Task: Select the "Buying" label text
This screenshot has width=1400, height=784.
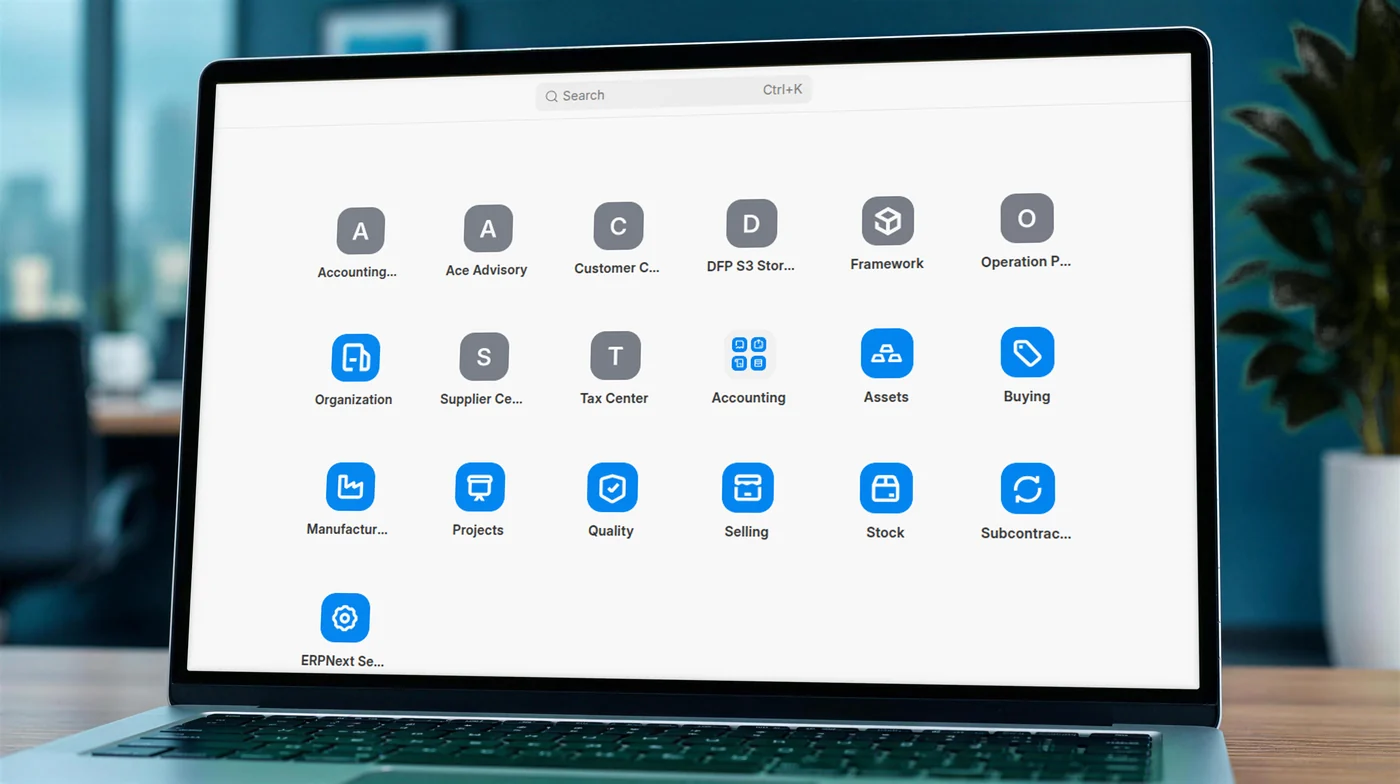Action: click(1027, 396)
